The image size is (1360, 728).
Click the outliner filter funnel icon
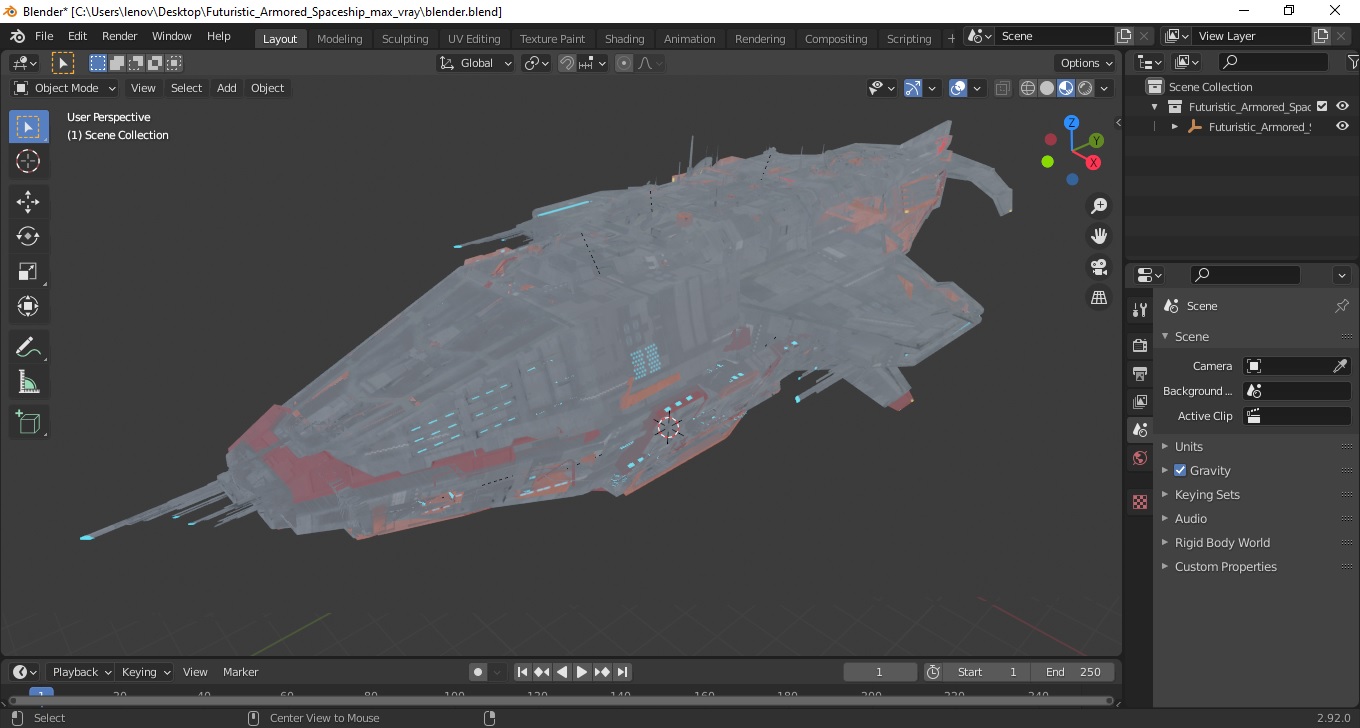(x=1354, y=62)
